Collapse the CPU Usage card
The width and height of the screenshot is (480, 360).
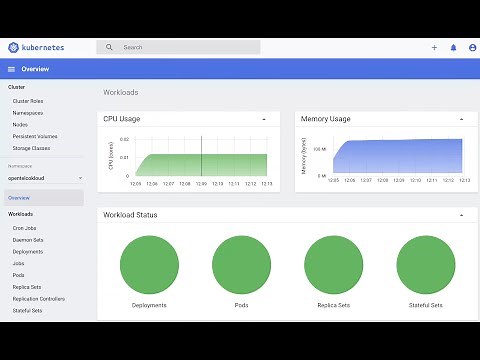pyautogui.click(x=264, y=119)
